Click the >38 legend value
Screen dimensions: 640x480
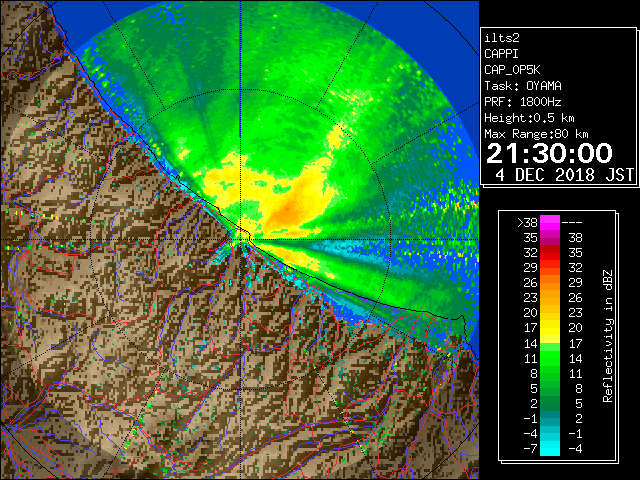click(x=527, y=223)
